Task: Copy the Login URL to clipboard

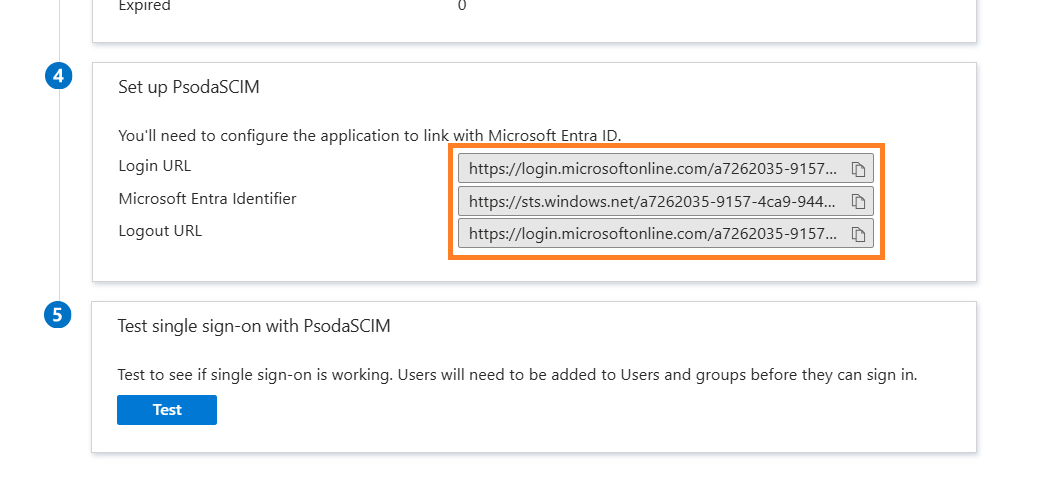Action: pyautogui.click(x=858, y=168)
